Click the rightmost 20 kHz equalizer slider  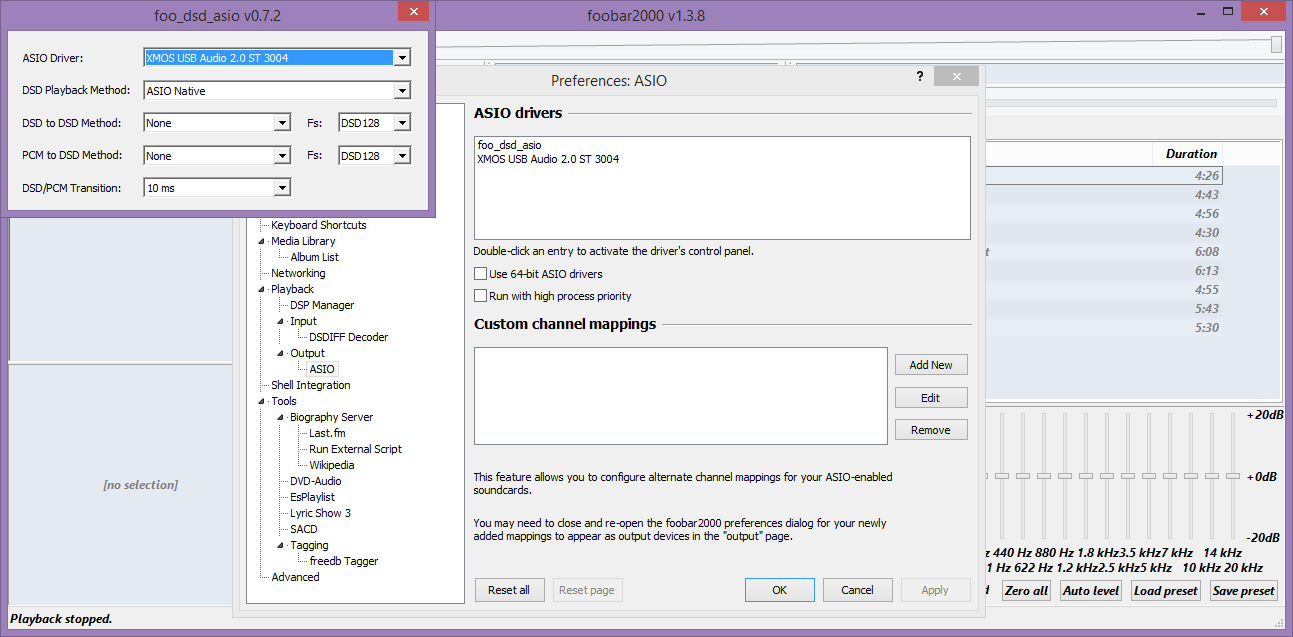point(1233,476)
